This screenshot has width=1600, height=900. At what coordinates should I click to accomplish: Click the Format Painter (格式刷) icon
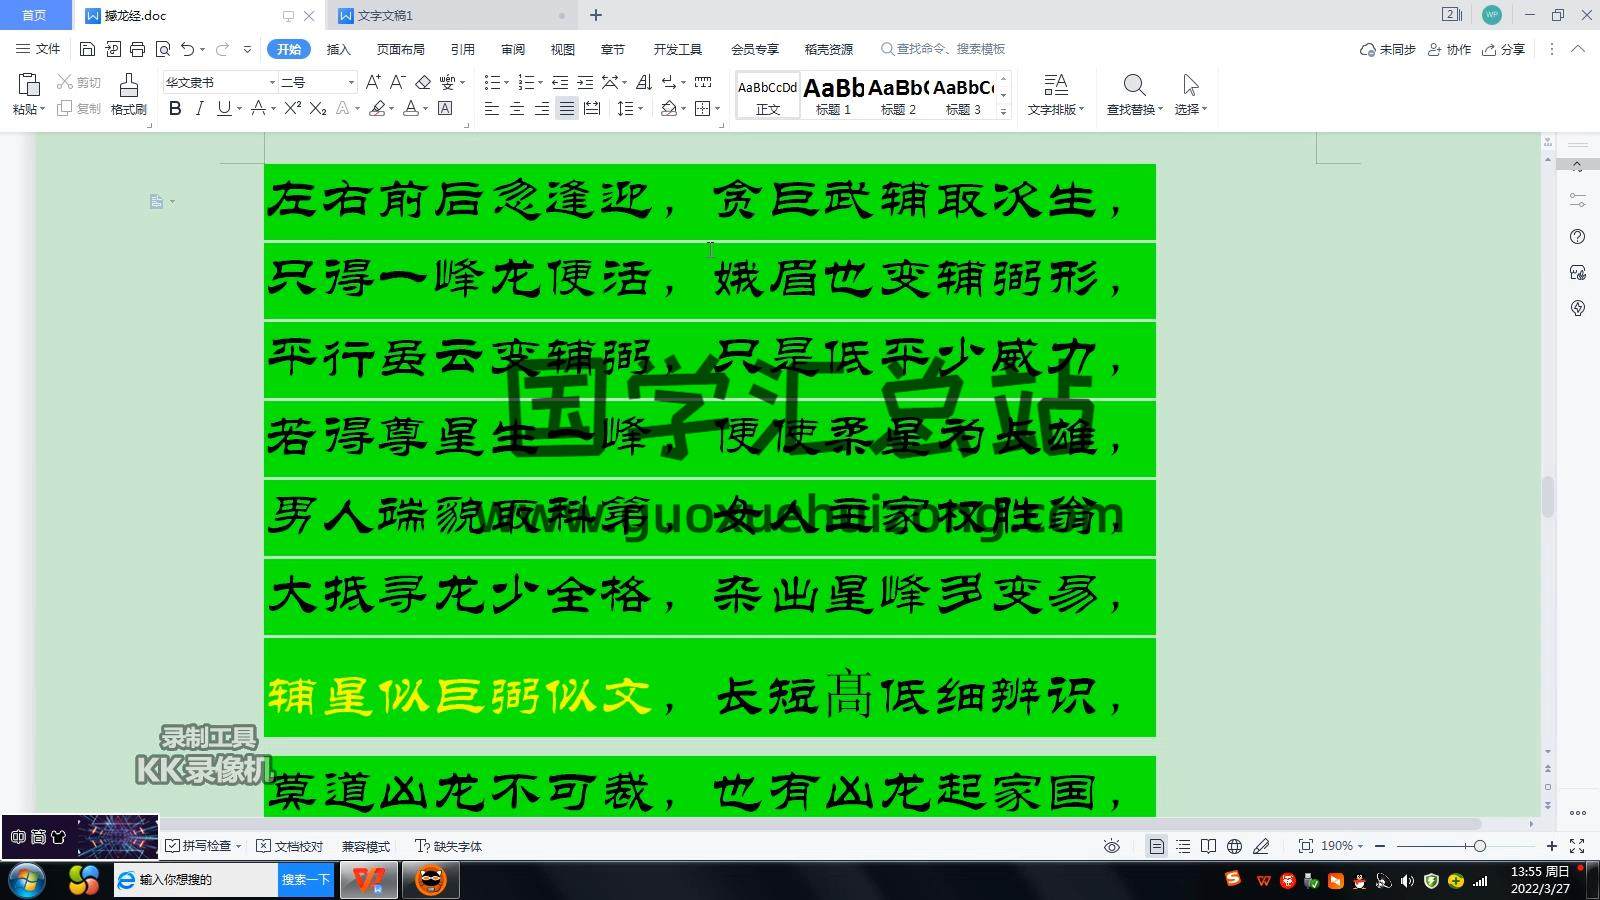point(128,93)
